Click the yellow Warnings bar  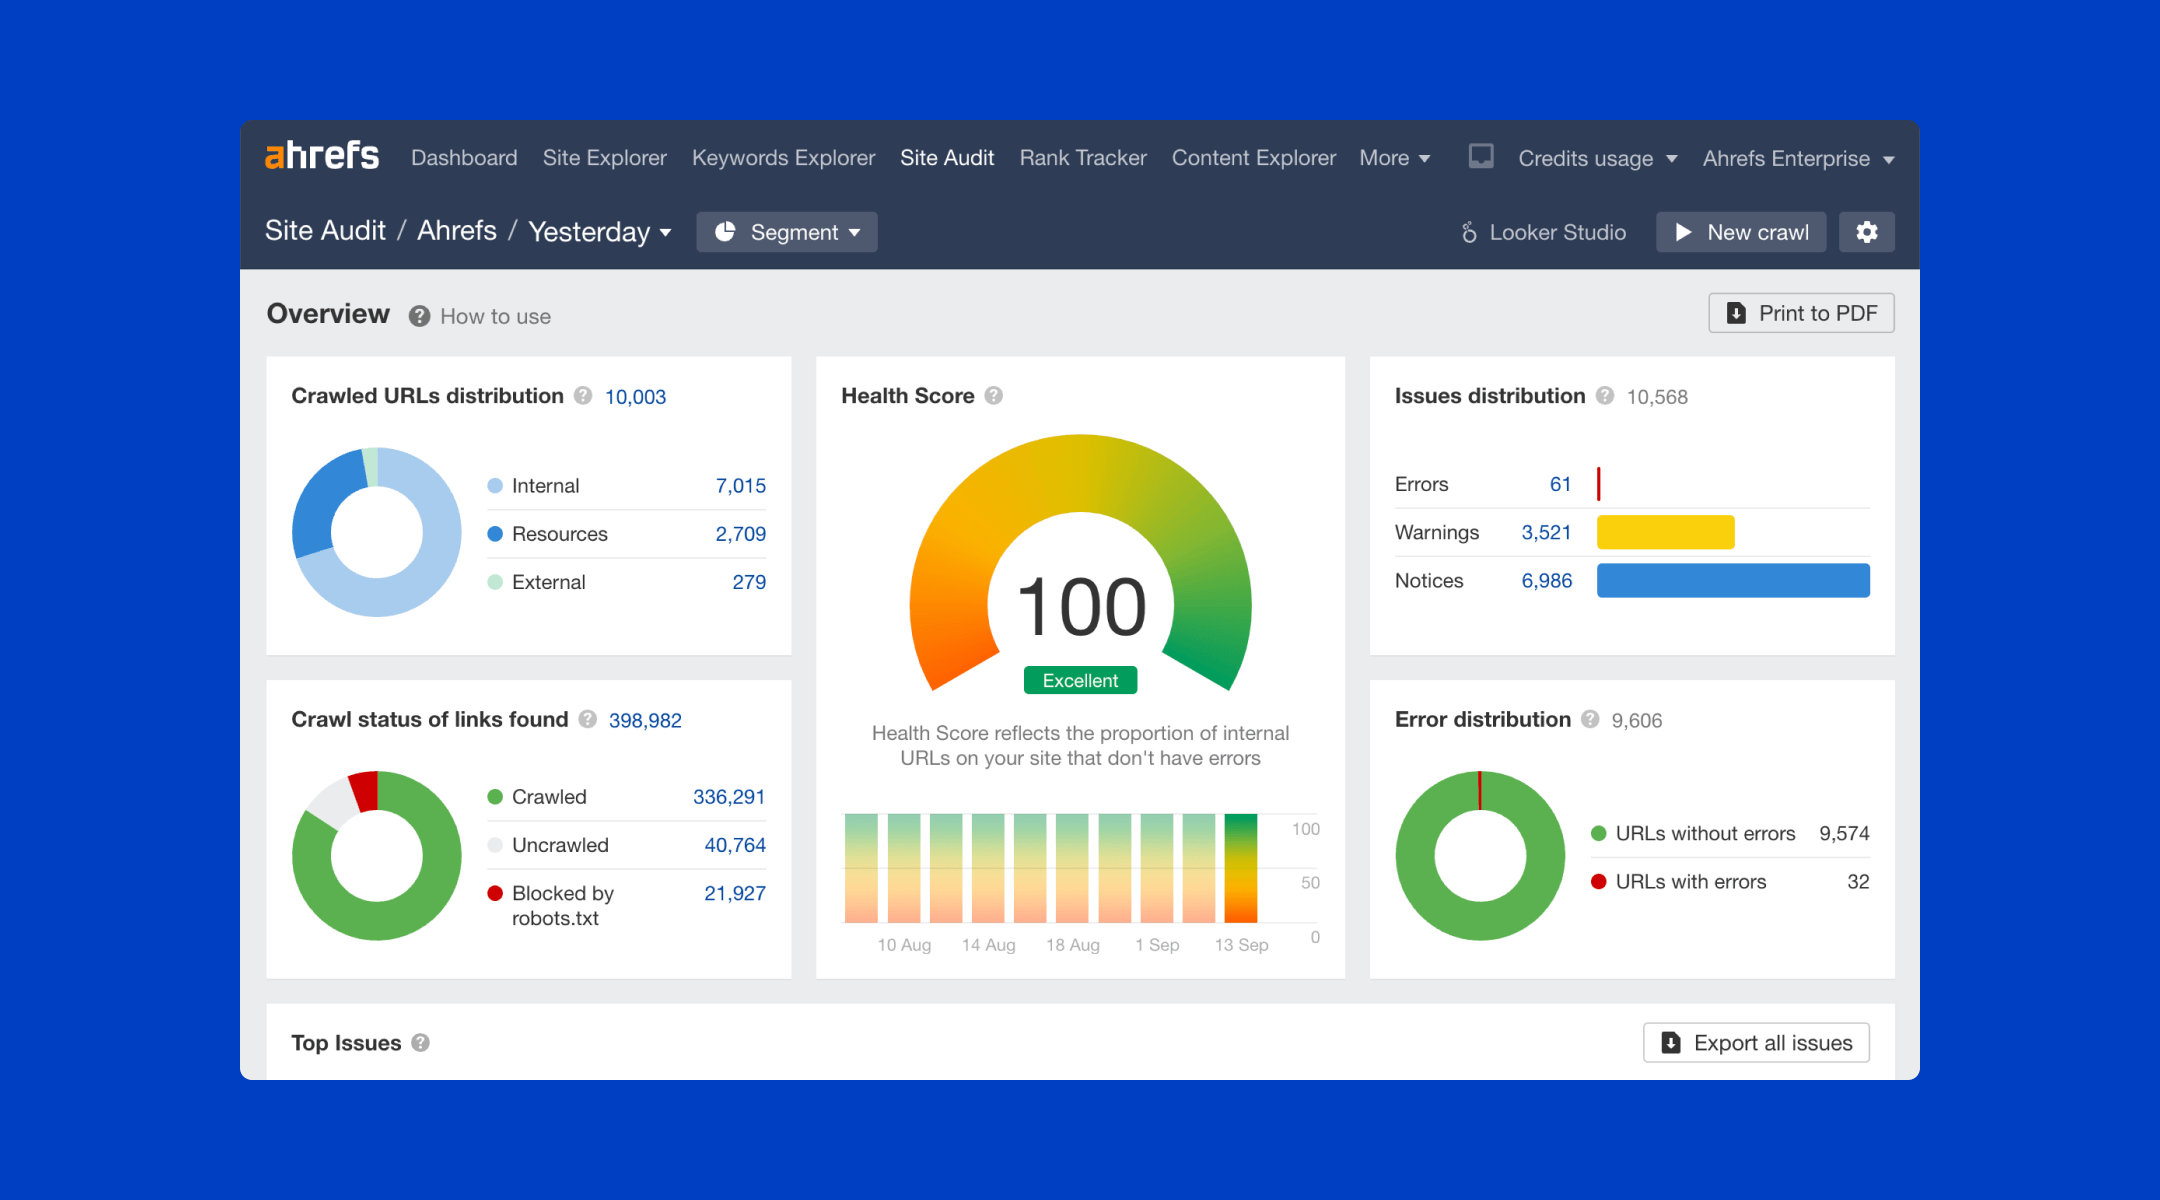point(1665,532)
